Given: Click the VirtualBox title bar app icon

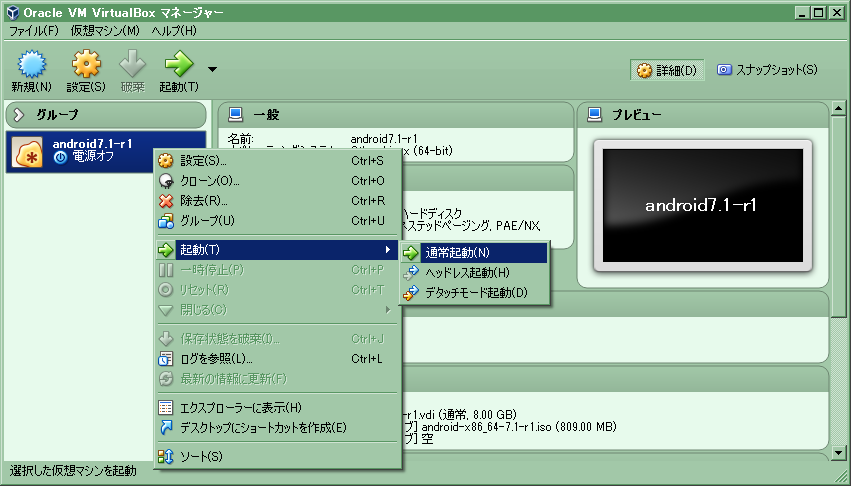Looking at the screenshot, I should (x=13, y=12).
